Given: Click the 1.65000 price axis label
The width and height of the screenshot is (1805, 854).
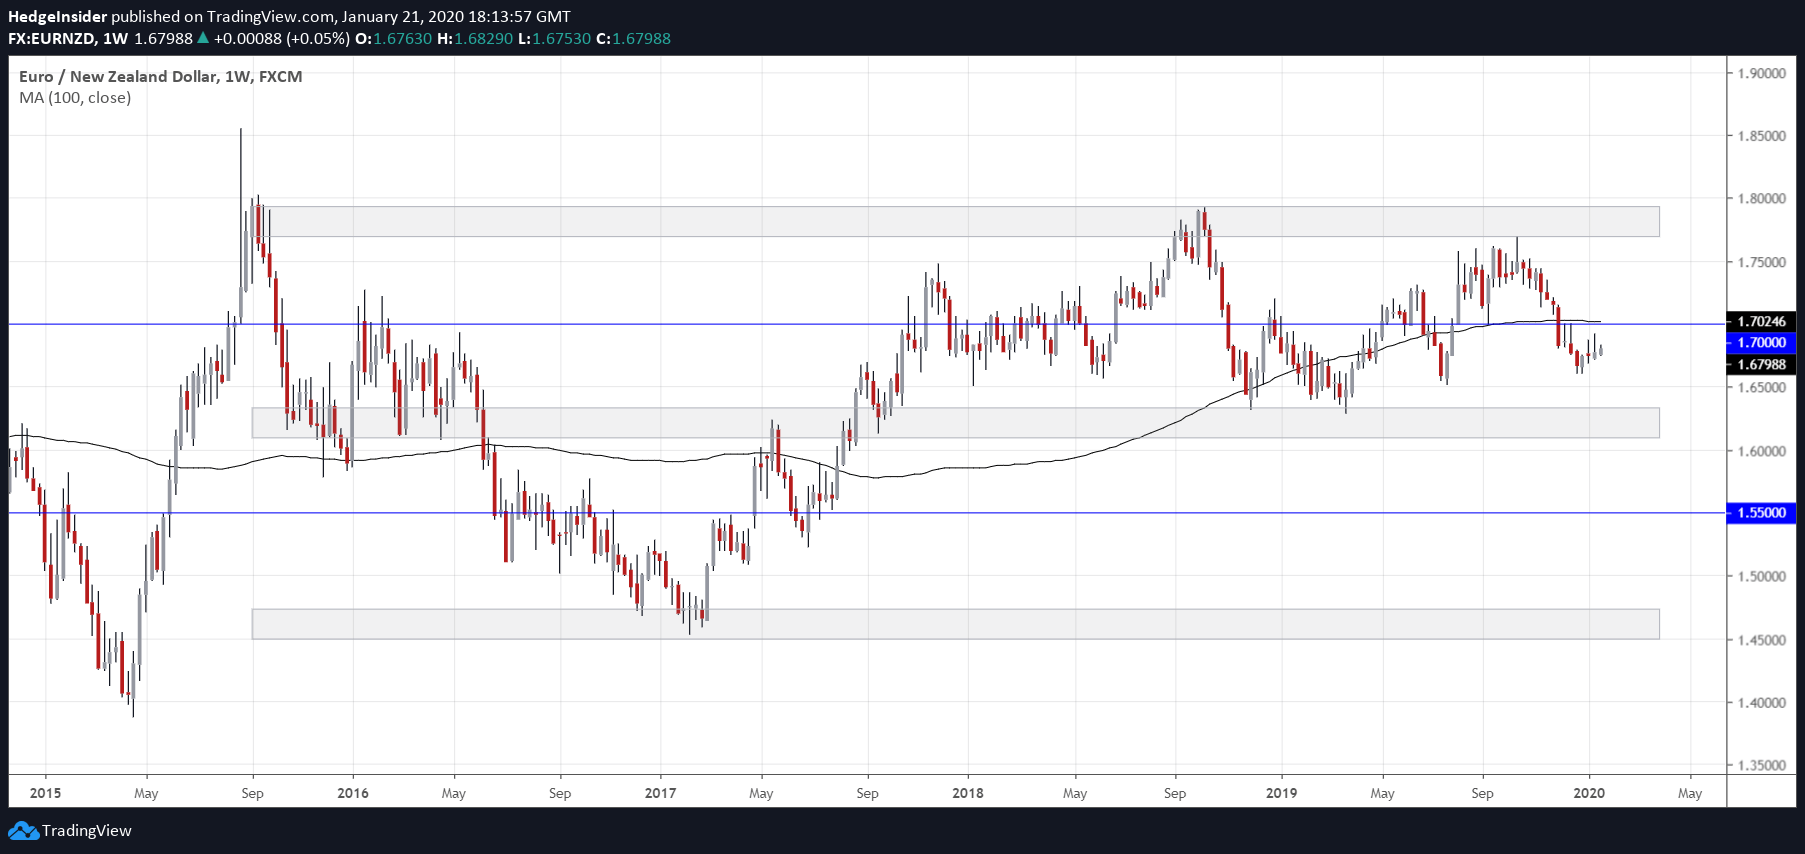Looking at the screenshot, I should click(x=1761, y=388).
